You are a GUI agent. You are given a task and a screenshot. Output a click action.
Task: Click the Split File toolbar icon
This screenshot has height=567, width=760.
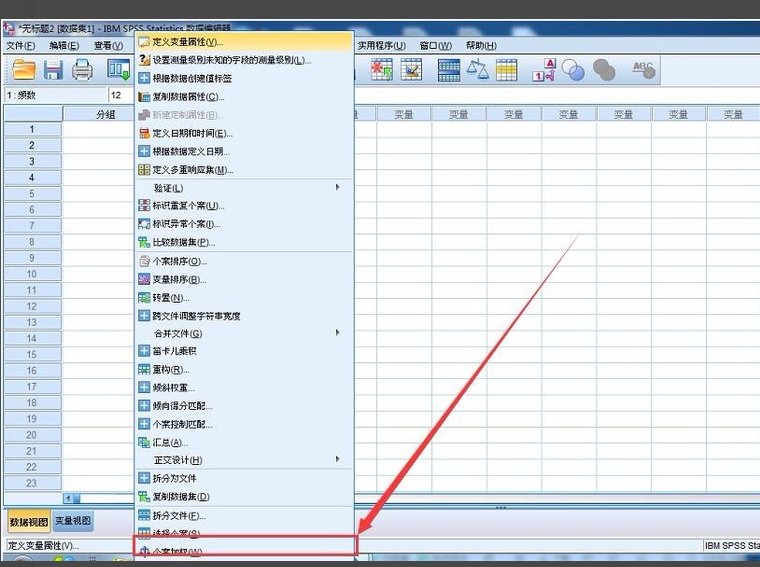coord(449,70)
